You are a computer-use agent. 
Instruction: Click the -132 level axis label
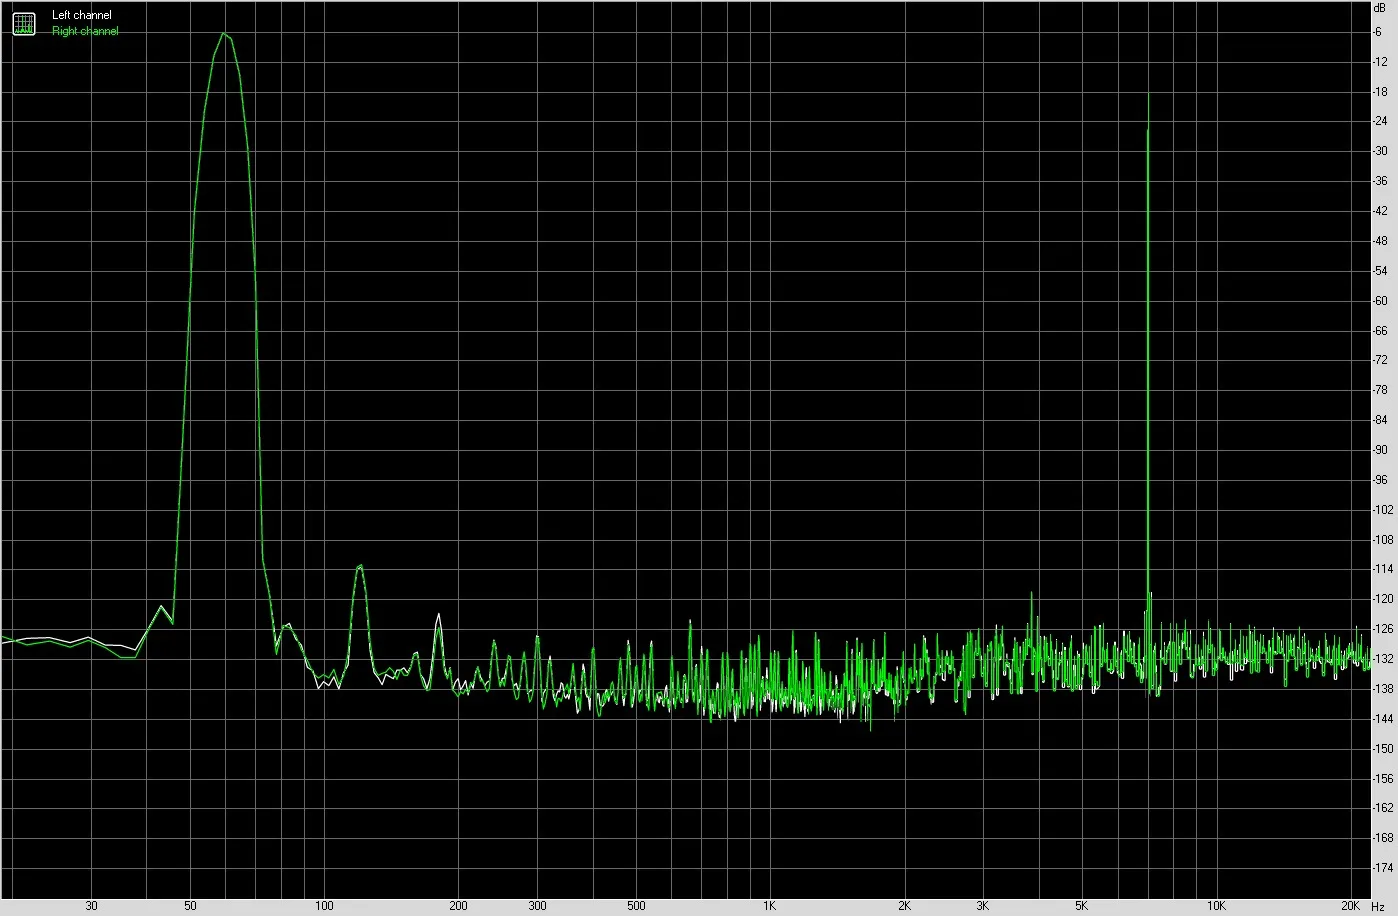click(x=1383, y=659)
